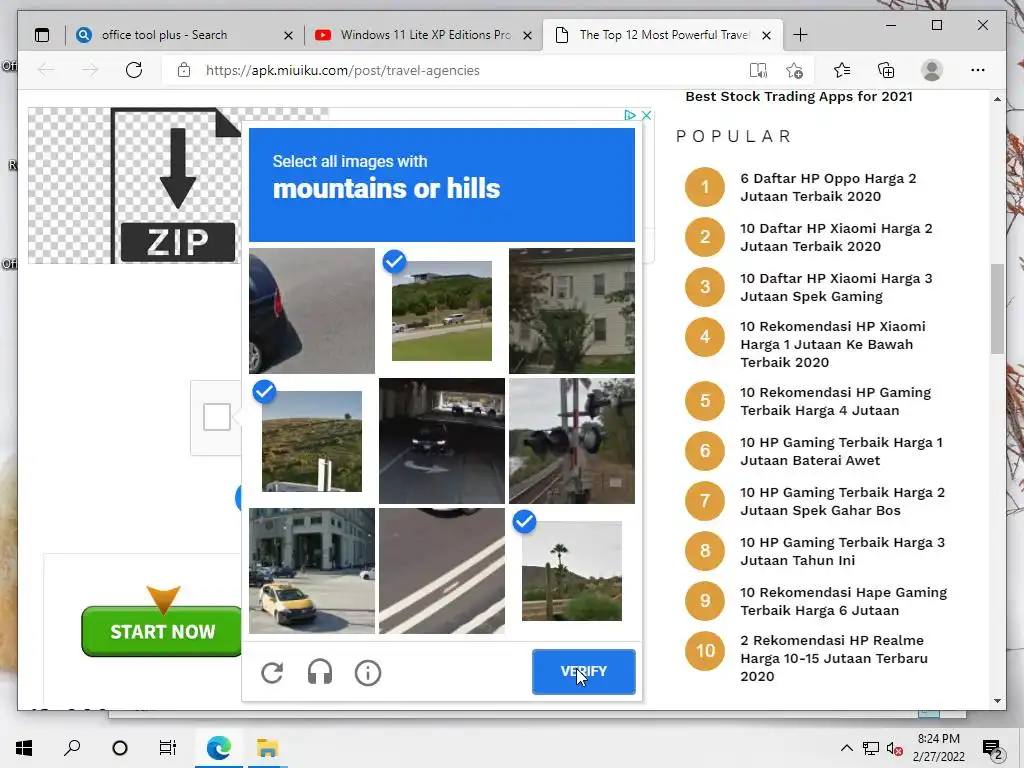Image resolution: width=1024 pixels, height=768 pixels.
Task: Tick the reCAPTCHA checkbox behind the challenge
Action: pos(216,417)
